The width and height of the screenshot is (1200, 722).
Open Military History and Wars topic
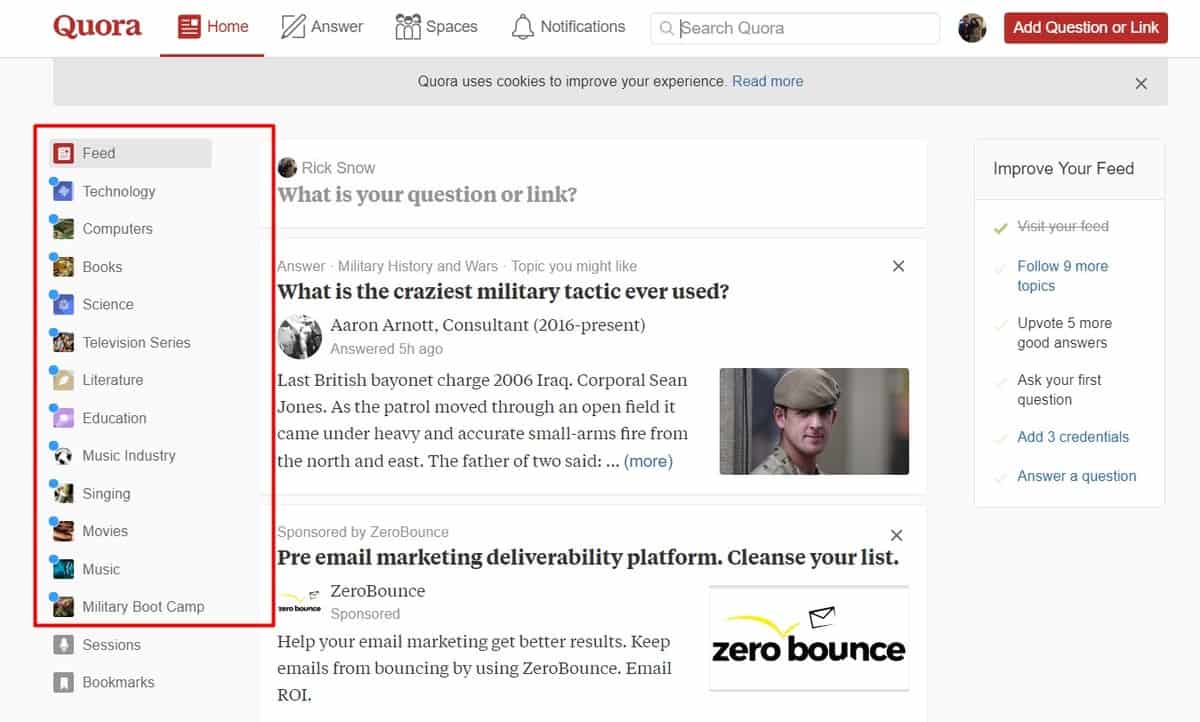click(417, 266)
